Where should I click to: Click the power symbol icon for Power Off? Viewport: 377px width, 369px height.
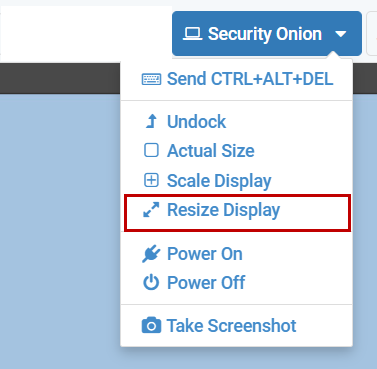click(151, 282)
